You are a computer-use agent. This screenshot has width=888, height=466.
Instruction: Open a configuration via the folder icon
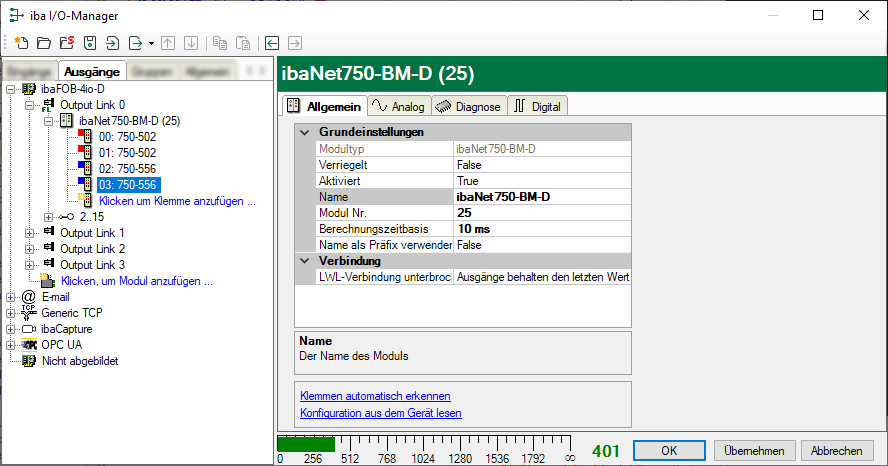click(x=43, y=43)
